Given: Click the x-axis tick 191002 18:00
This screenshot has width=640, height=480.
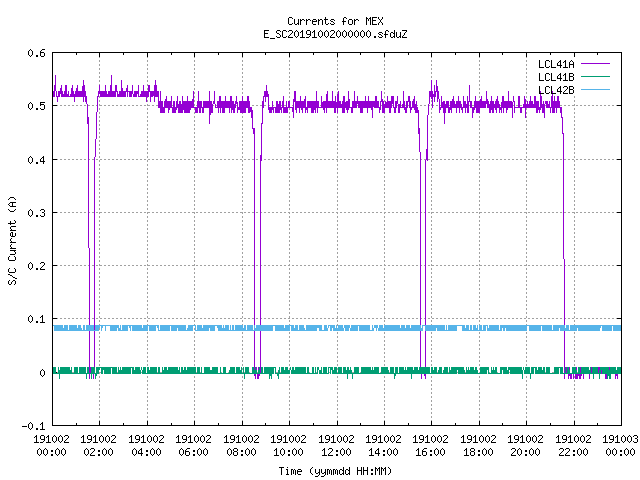Looking at the screenshot, I should 478,445.
